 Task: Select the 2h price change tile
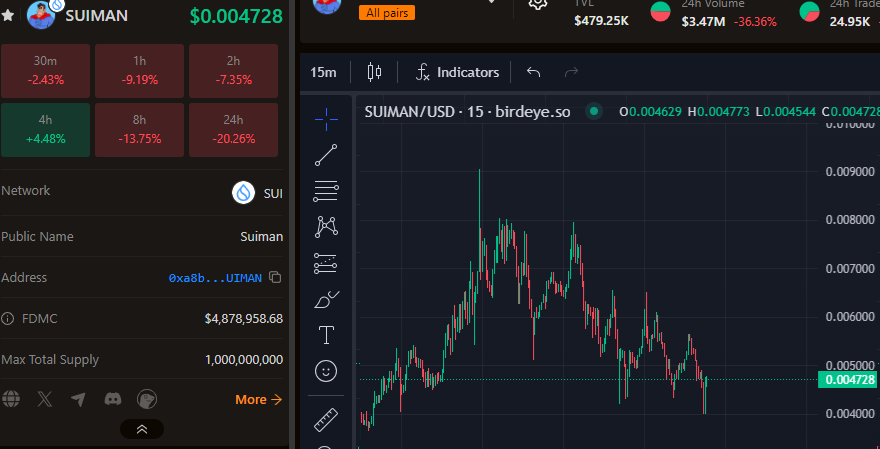(233, 71)
